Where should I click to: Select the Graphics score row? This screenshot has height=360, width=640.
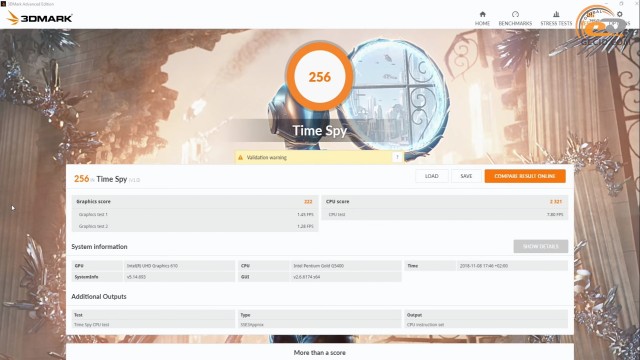pyautogui.click(x=195, y=202)
